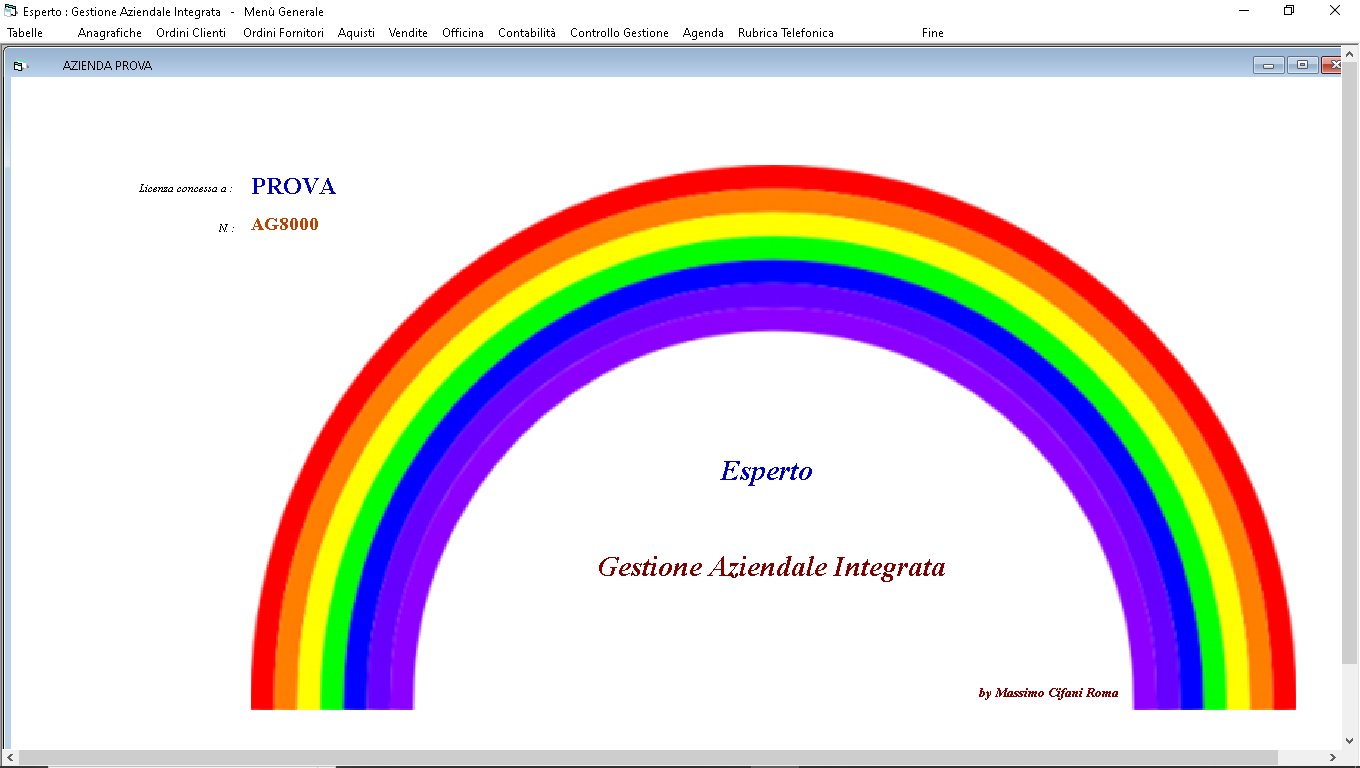Minimize the AZIENDA PROVA child window
Viewport: 1360px width, 768px height.
tap(1268, 65)
